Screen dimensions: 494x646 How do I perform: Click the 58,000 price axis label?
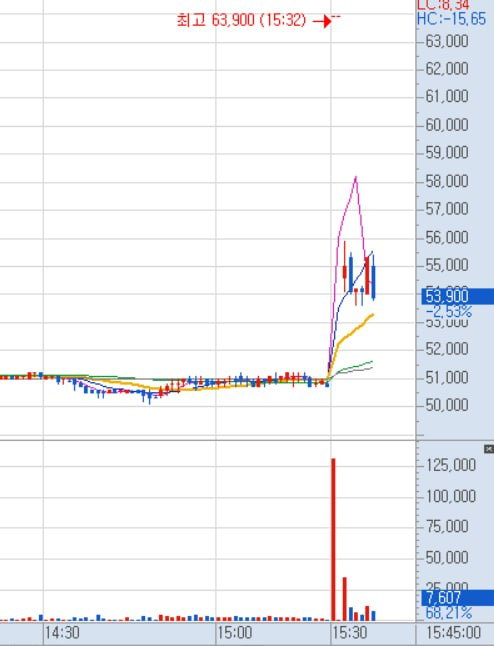[x=447, y=181]
